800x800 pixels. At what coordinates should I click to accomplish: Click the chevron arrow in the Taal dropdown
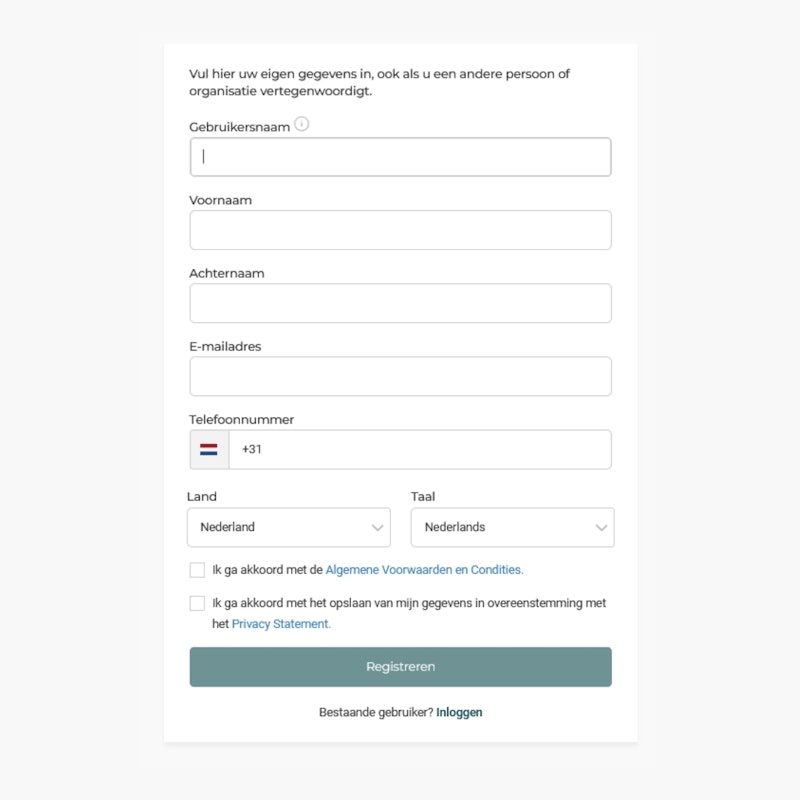pyautogui.click(x=602, y=528)
